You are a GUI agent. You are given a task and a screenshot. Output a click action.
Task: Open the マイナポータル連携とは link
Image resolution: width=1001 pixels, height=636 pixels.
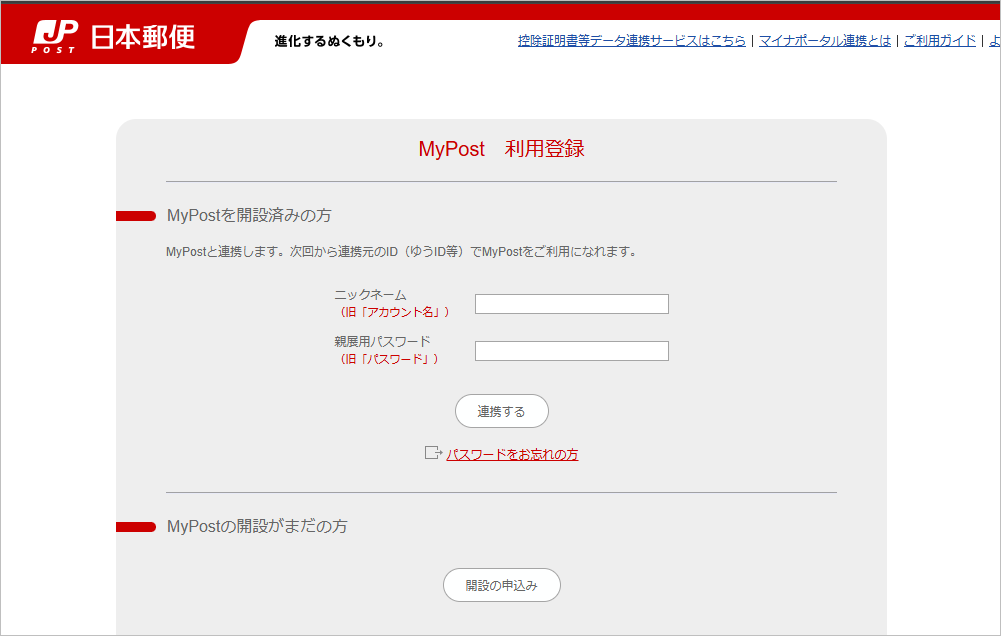(824, 41)
